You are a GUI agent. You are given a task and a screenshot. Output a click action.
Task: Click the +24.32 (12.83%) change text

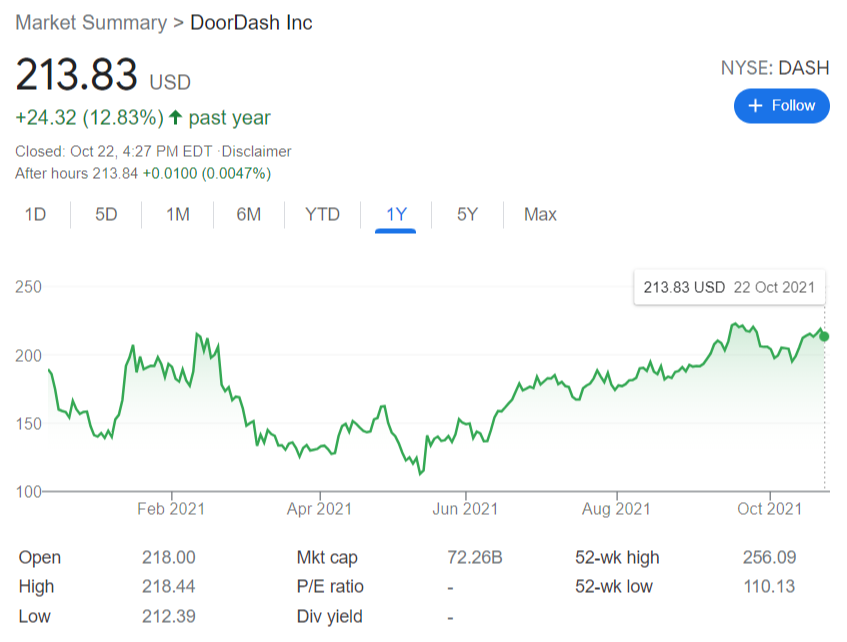89,118
